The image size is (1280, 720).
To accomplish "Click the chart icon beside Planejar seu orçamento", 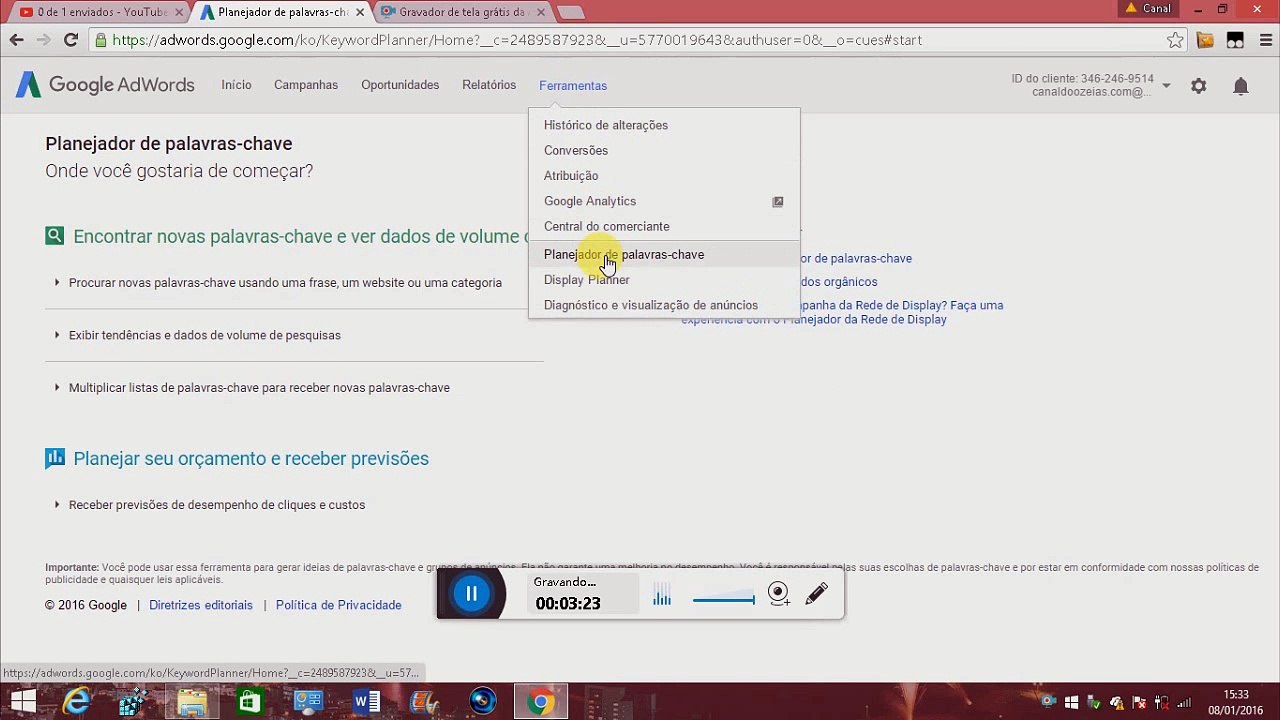I will [55, 458].
